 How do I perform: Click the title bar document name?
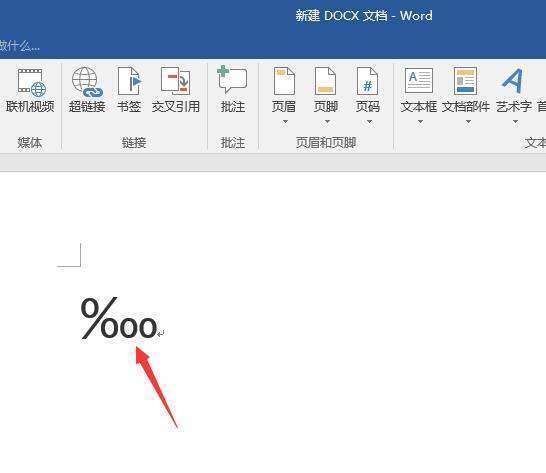[364, 16]
